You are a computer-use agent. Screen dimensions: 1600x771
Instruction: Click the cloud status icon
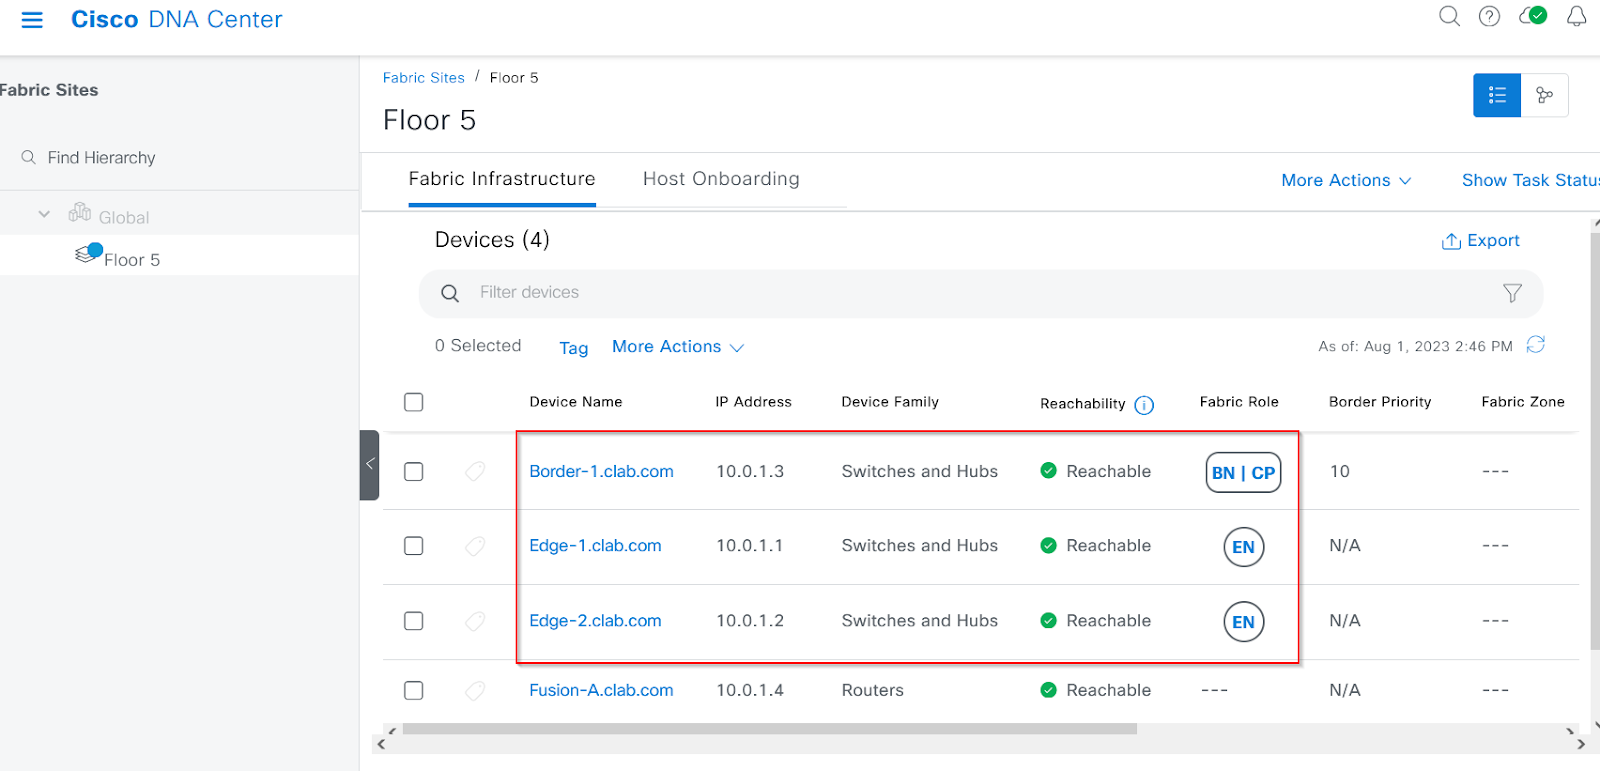(1533, 16)
